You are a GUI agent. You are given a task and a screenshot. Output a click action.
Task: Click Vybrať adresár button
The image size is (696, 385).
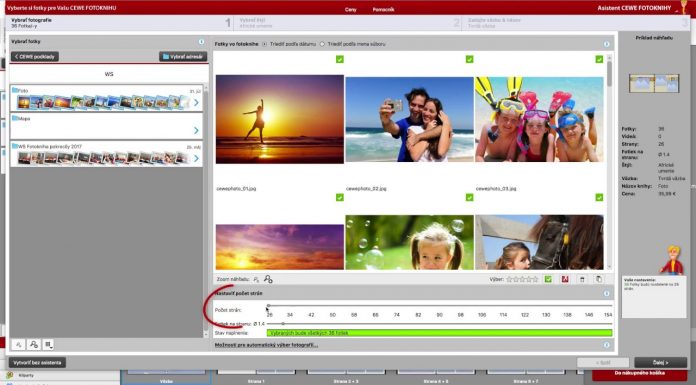183,56
